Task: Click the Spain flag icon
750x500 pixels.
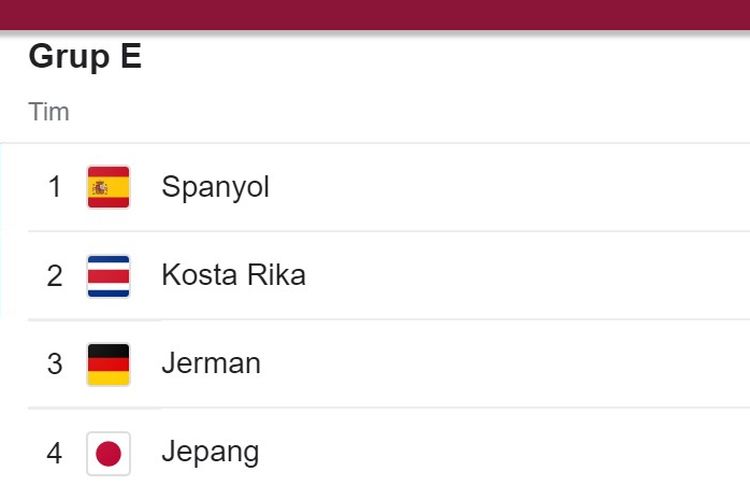Action: click(109, 187)
